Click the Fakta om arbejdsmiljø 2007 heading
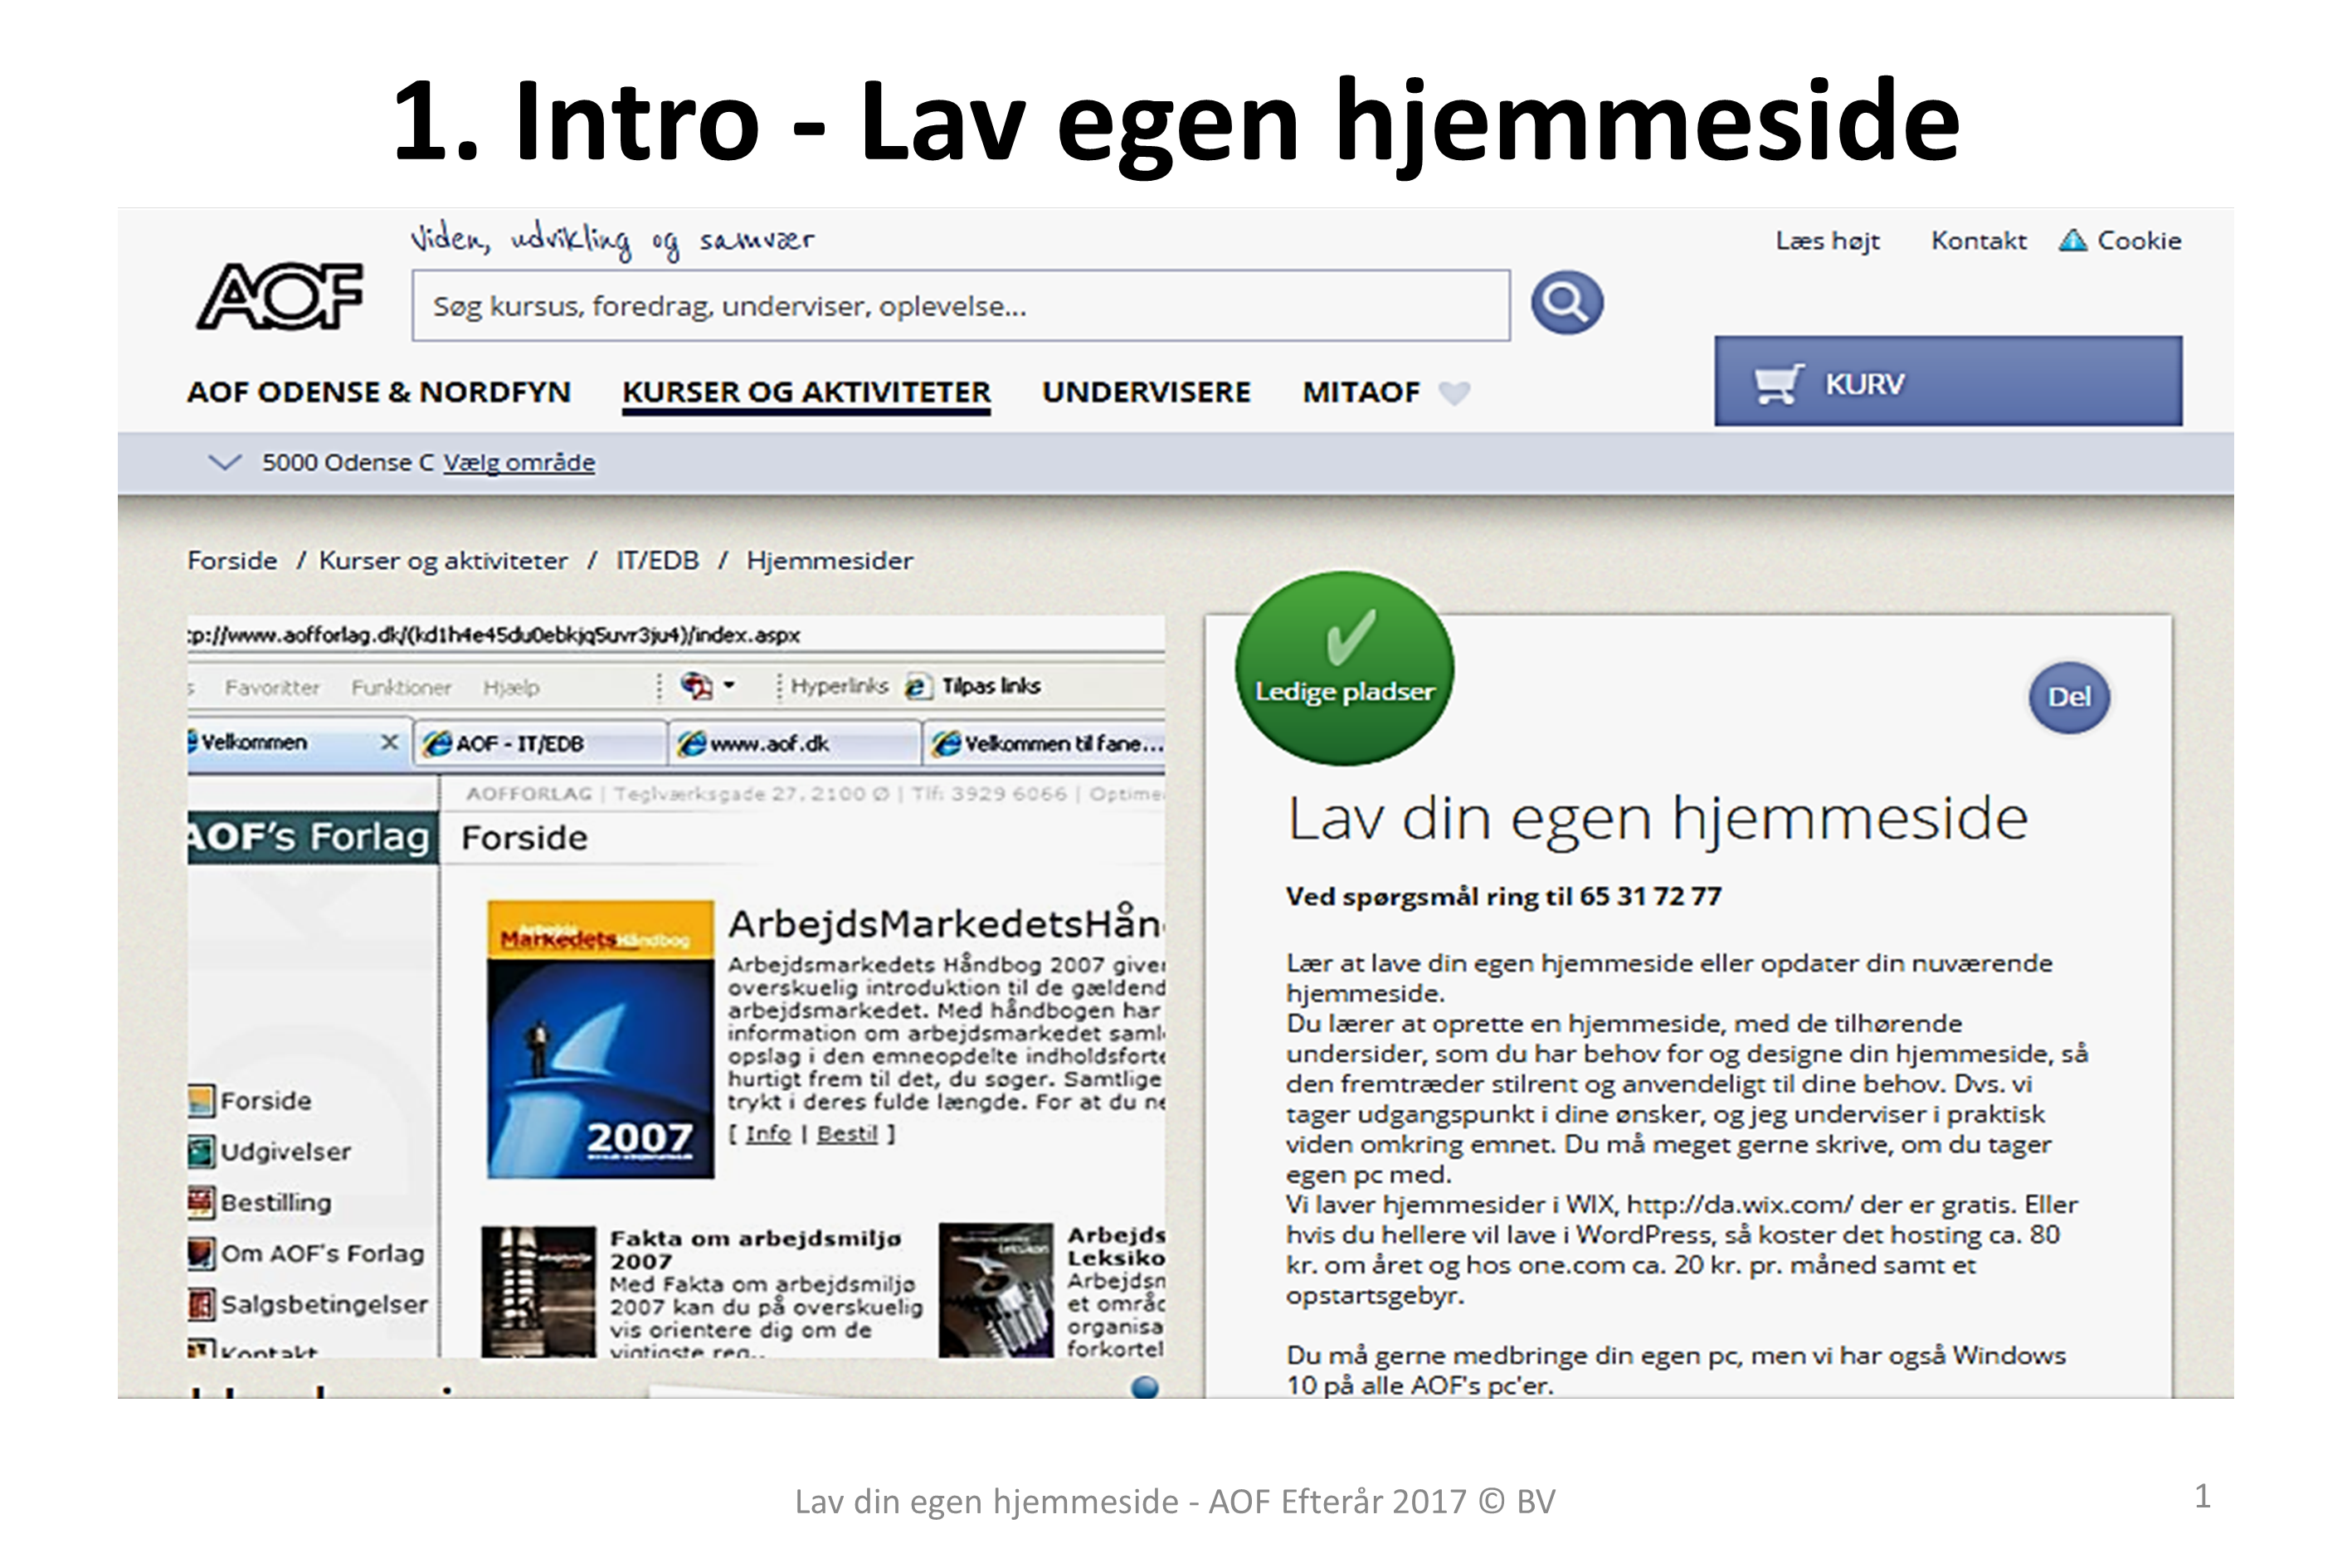Viewport: 2352px width, 1568px height. click(x=756, y=1250)
